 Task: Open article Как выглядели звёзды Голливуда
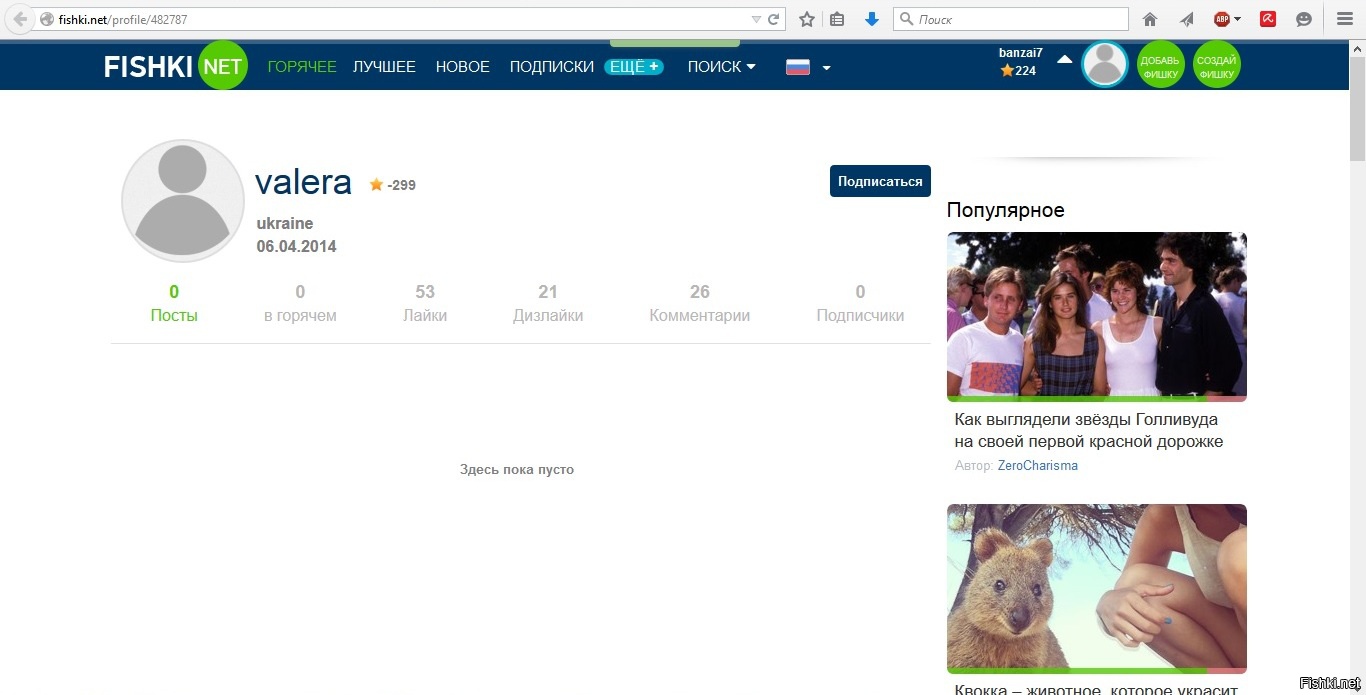1089,430
